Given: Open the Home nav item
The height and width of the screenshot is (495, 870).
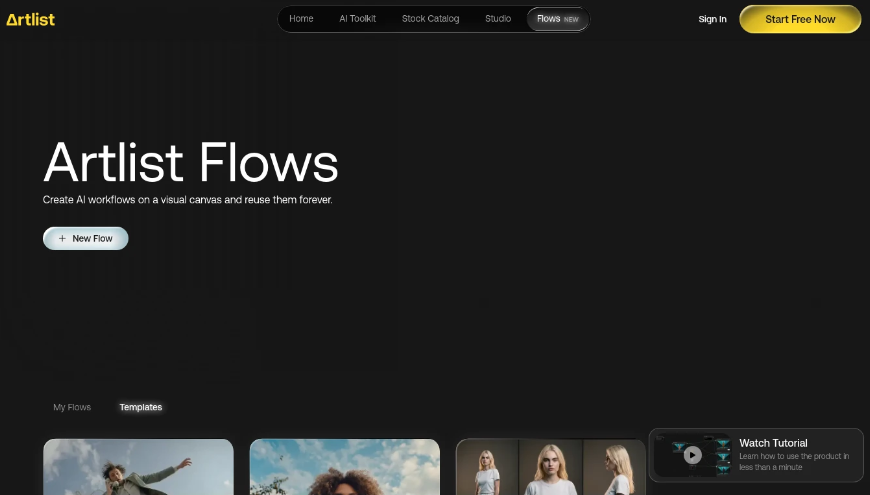Looking at the screenshot, I should pos(301,19).
